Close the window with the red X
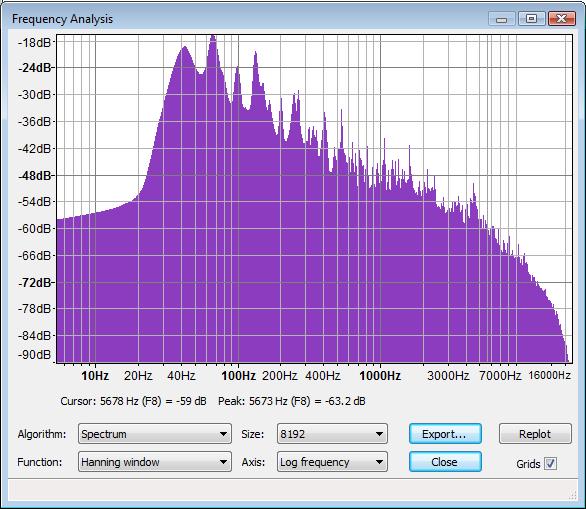Screen dimensions: 586x509 (x=561, y=19)
